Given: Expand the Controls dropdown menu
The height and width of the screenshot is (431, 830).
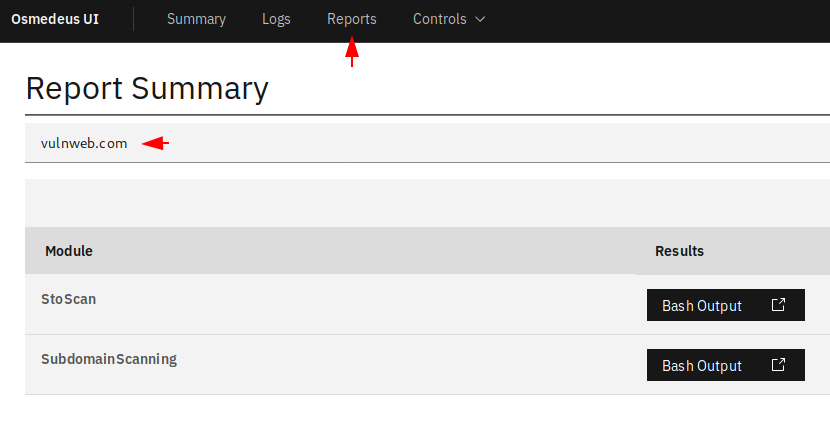Looking at the screenshot, I should pyautogui.click(x=449, y=19).
